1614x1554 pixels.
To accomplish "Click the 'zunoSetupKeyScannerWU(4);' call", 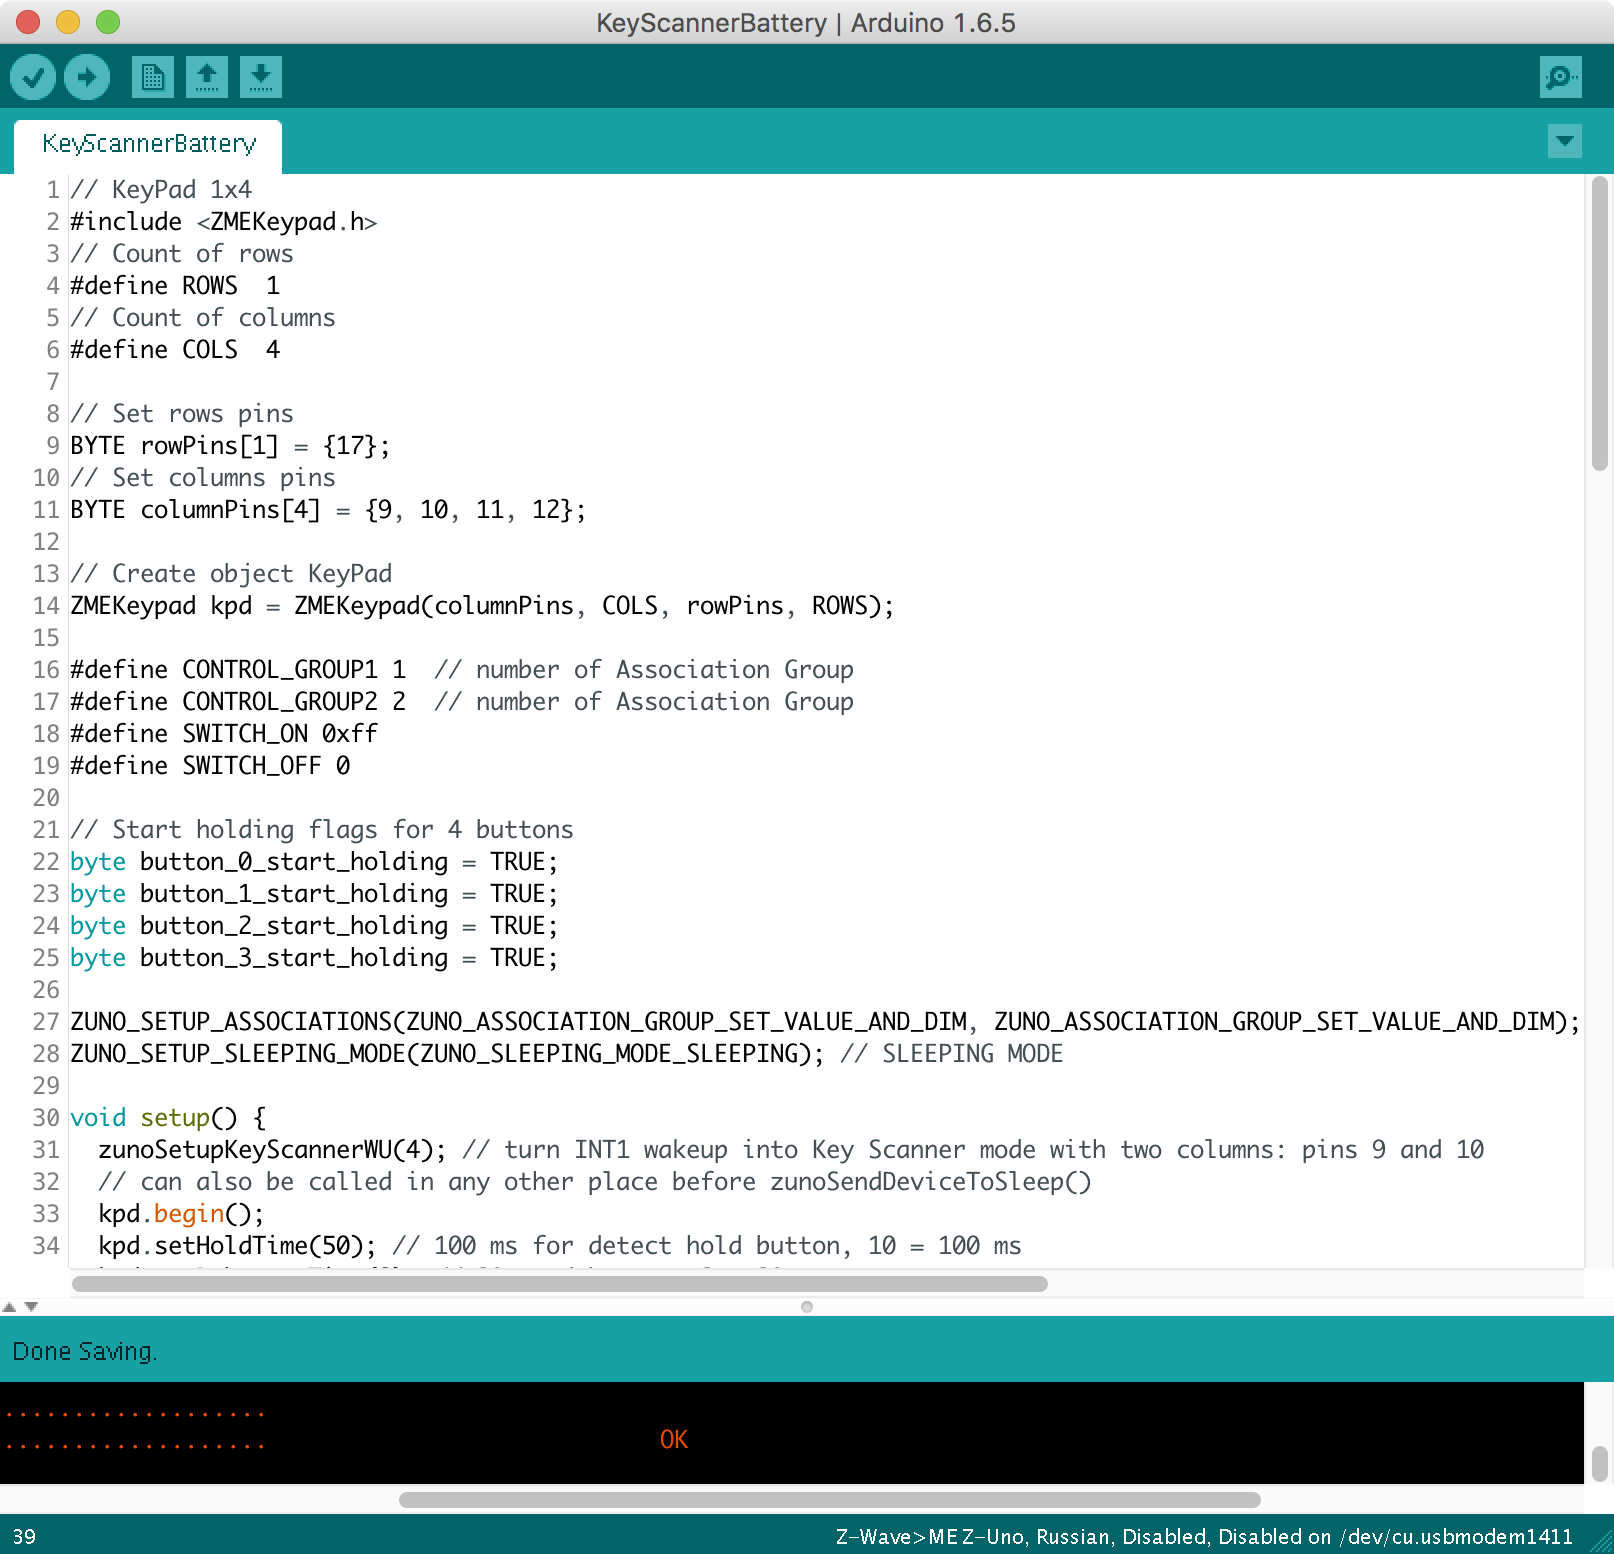I will click(272, 1150).
